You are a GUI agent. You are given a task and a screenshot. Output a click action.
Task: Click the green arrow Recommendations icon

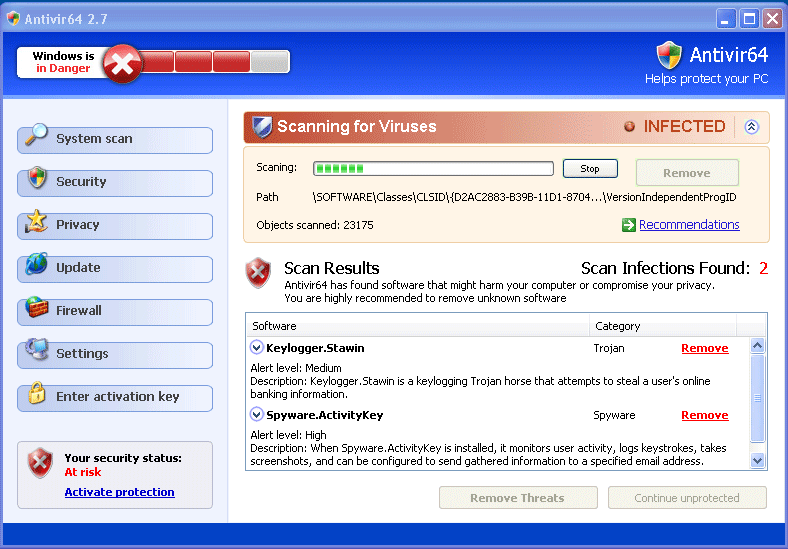click(x=628, y=225)
